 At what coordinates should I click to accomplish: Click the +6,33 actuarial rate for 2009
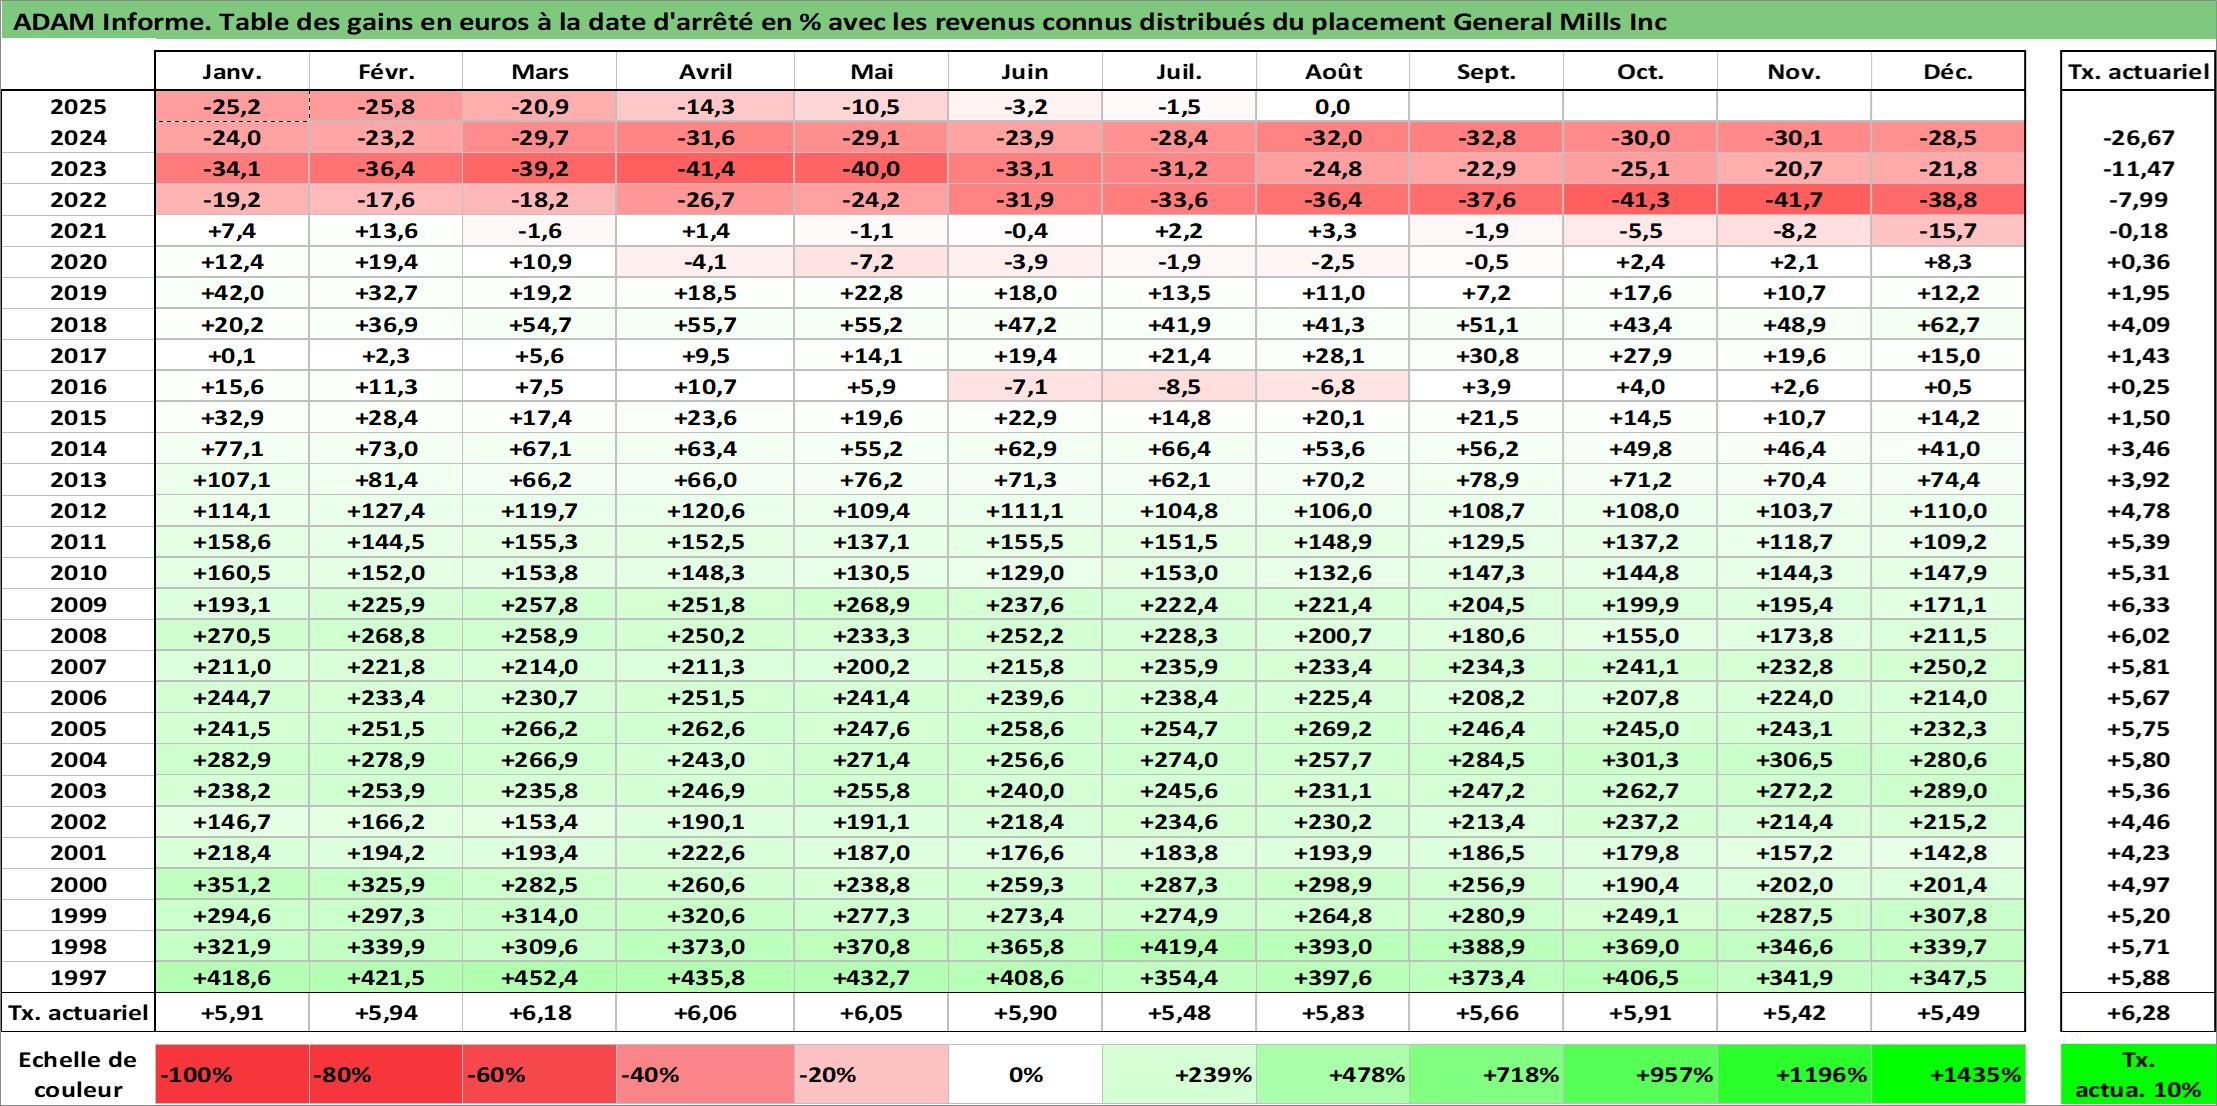(2138, 605)
